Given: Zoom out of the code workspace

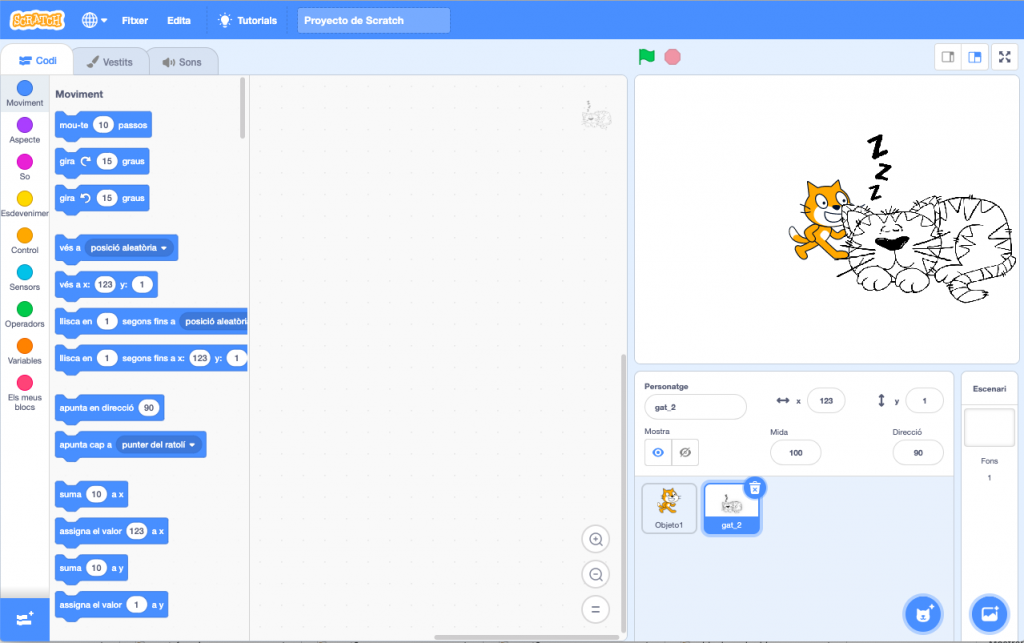Looking at the screenshot, I should 596,575.
